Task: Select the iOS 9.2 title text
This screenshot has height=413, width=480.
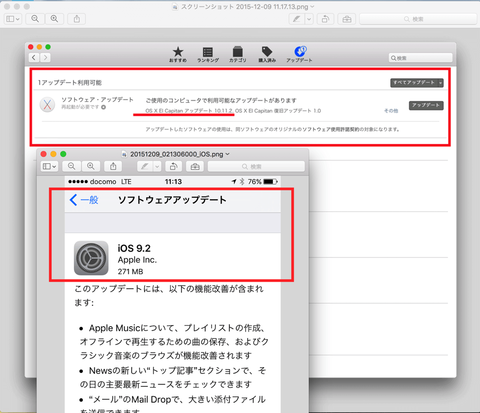Action: pyautogui.click(x=134, y=248)
